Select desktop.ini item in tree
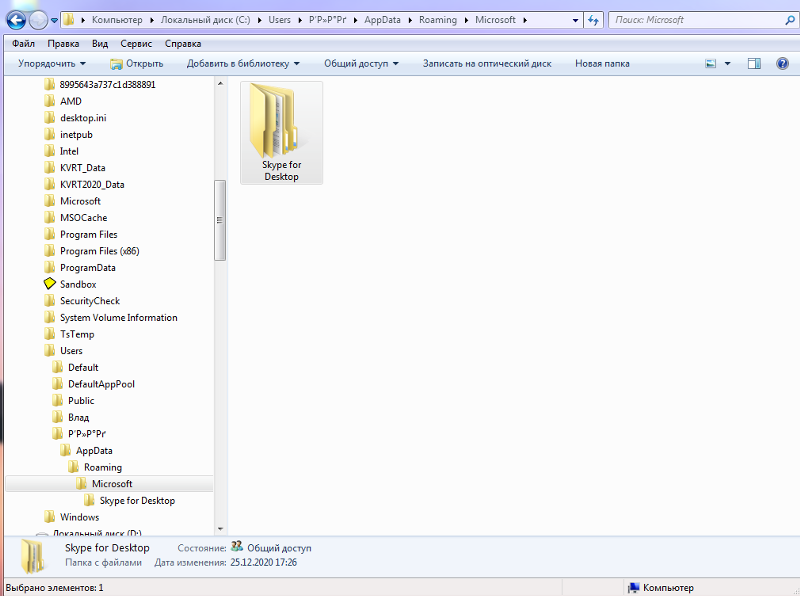 click(83, 118)
